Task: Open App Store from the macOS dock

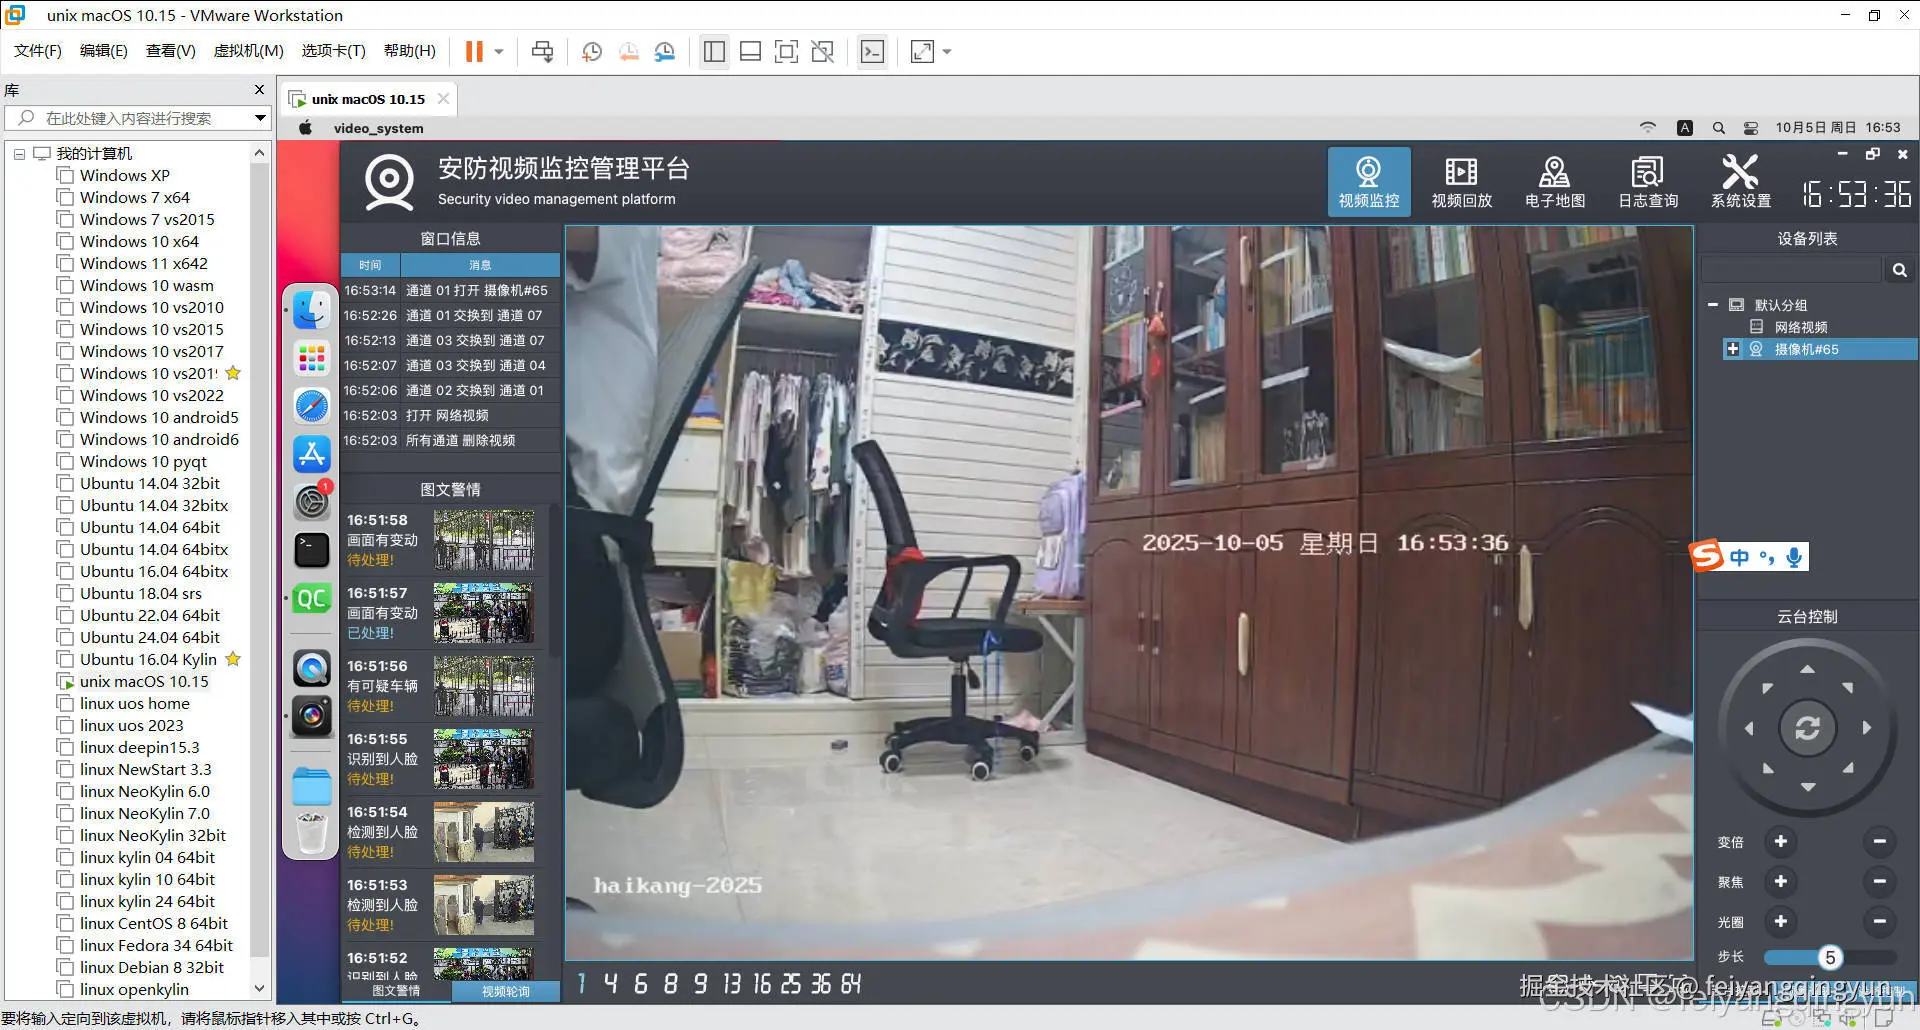Action: click(x=312, y=454)
